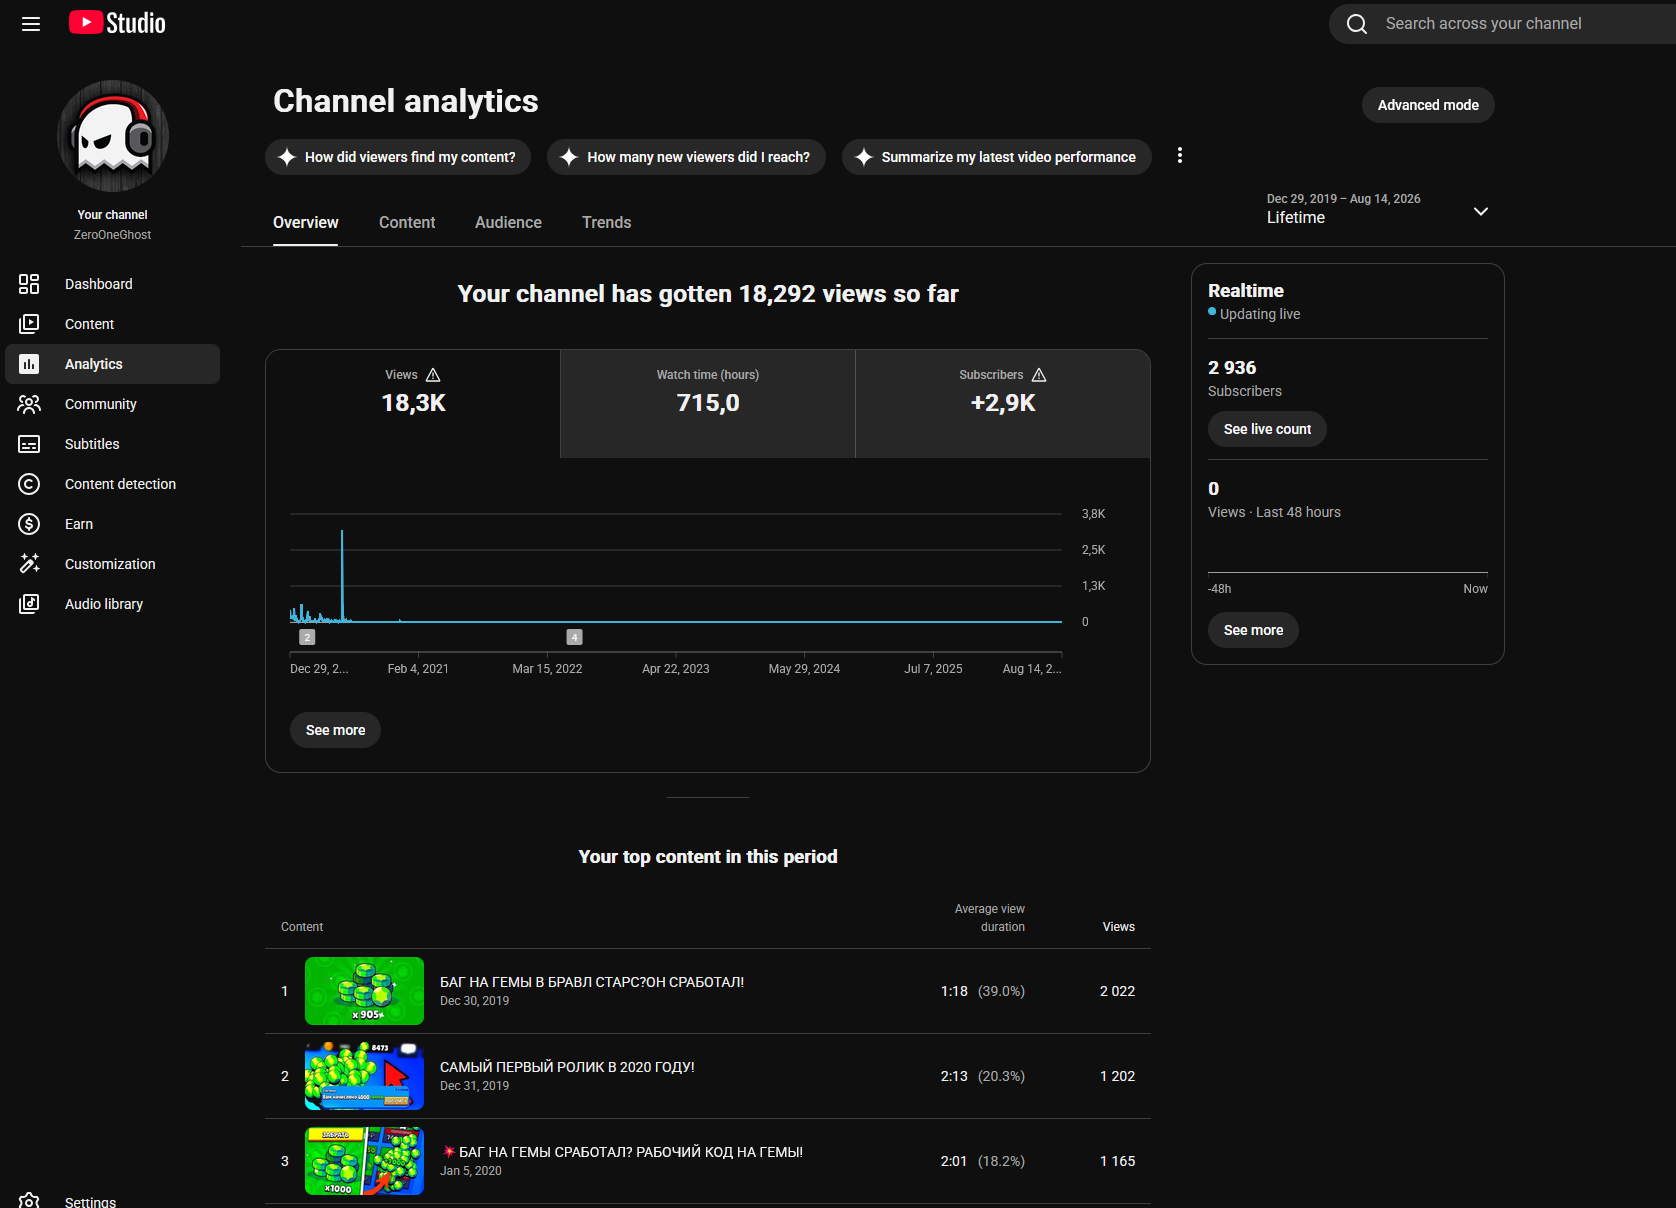Click See live count button

[1267, 429]
